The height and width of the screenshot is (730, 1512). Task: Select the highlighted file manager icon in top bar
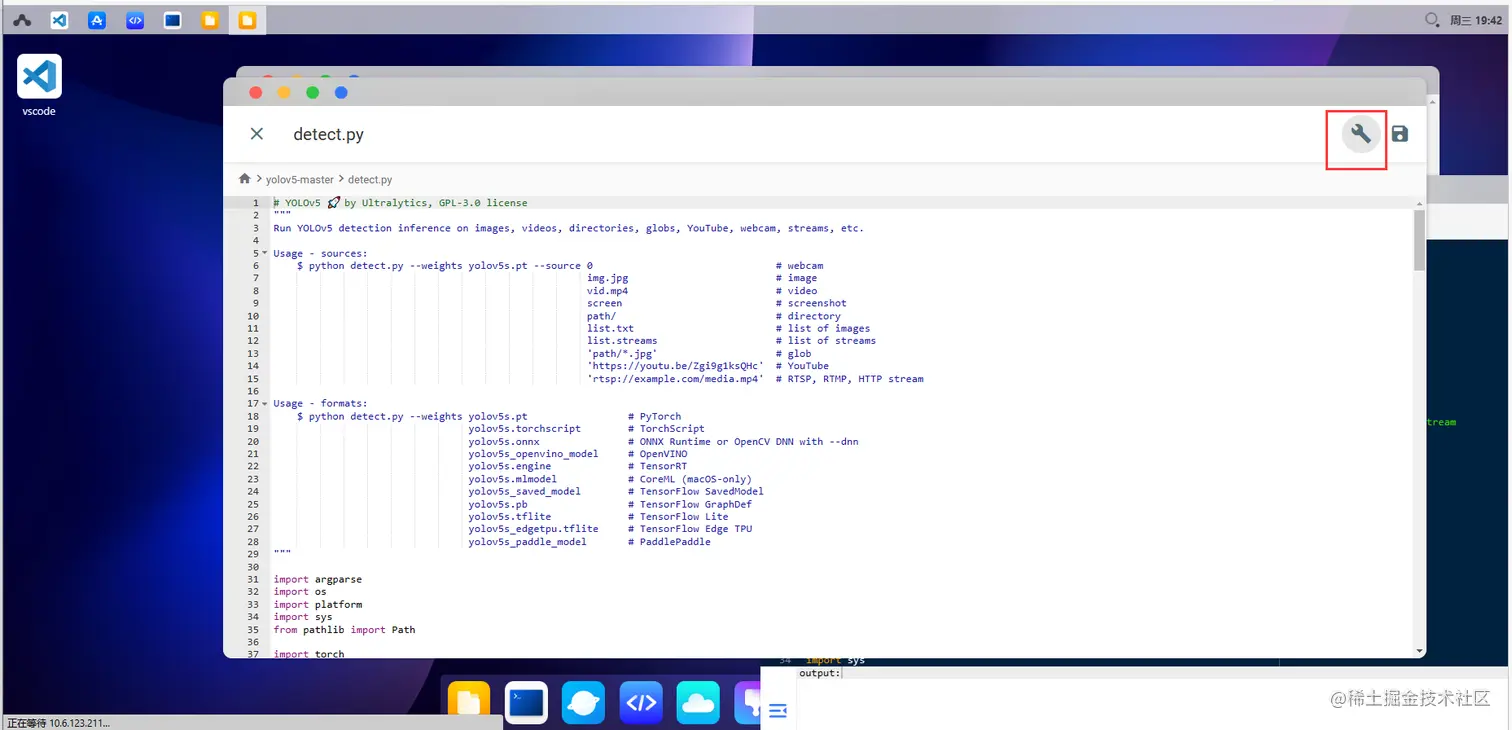pos(247,20)
